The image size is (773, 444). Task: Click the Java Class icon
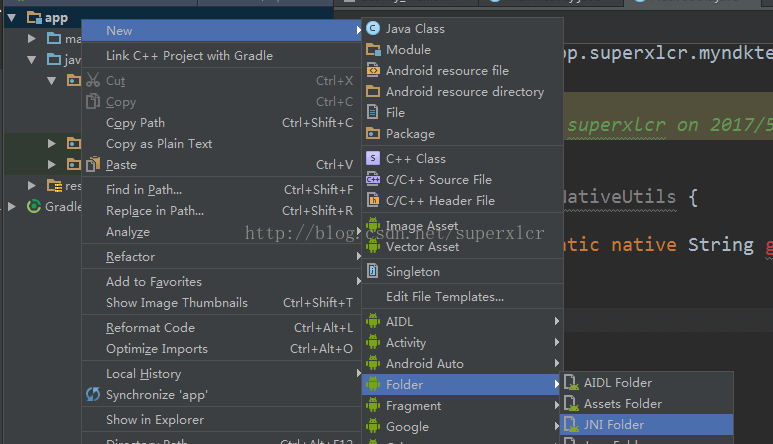click(x=373, y=29)
